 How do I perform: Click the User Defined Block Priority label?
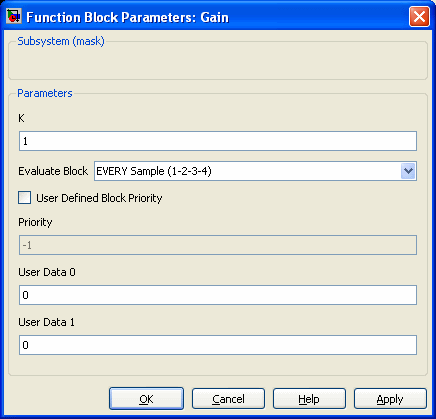[x=99, y=198]
